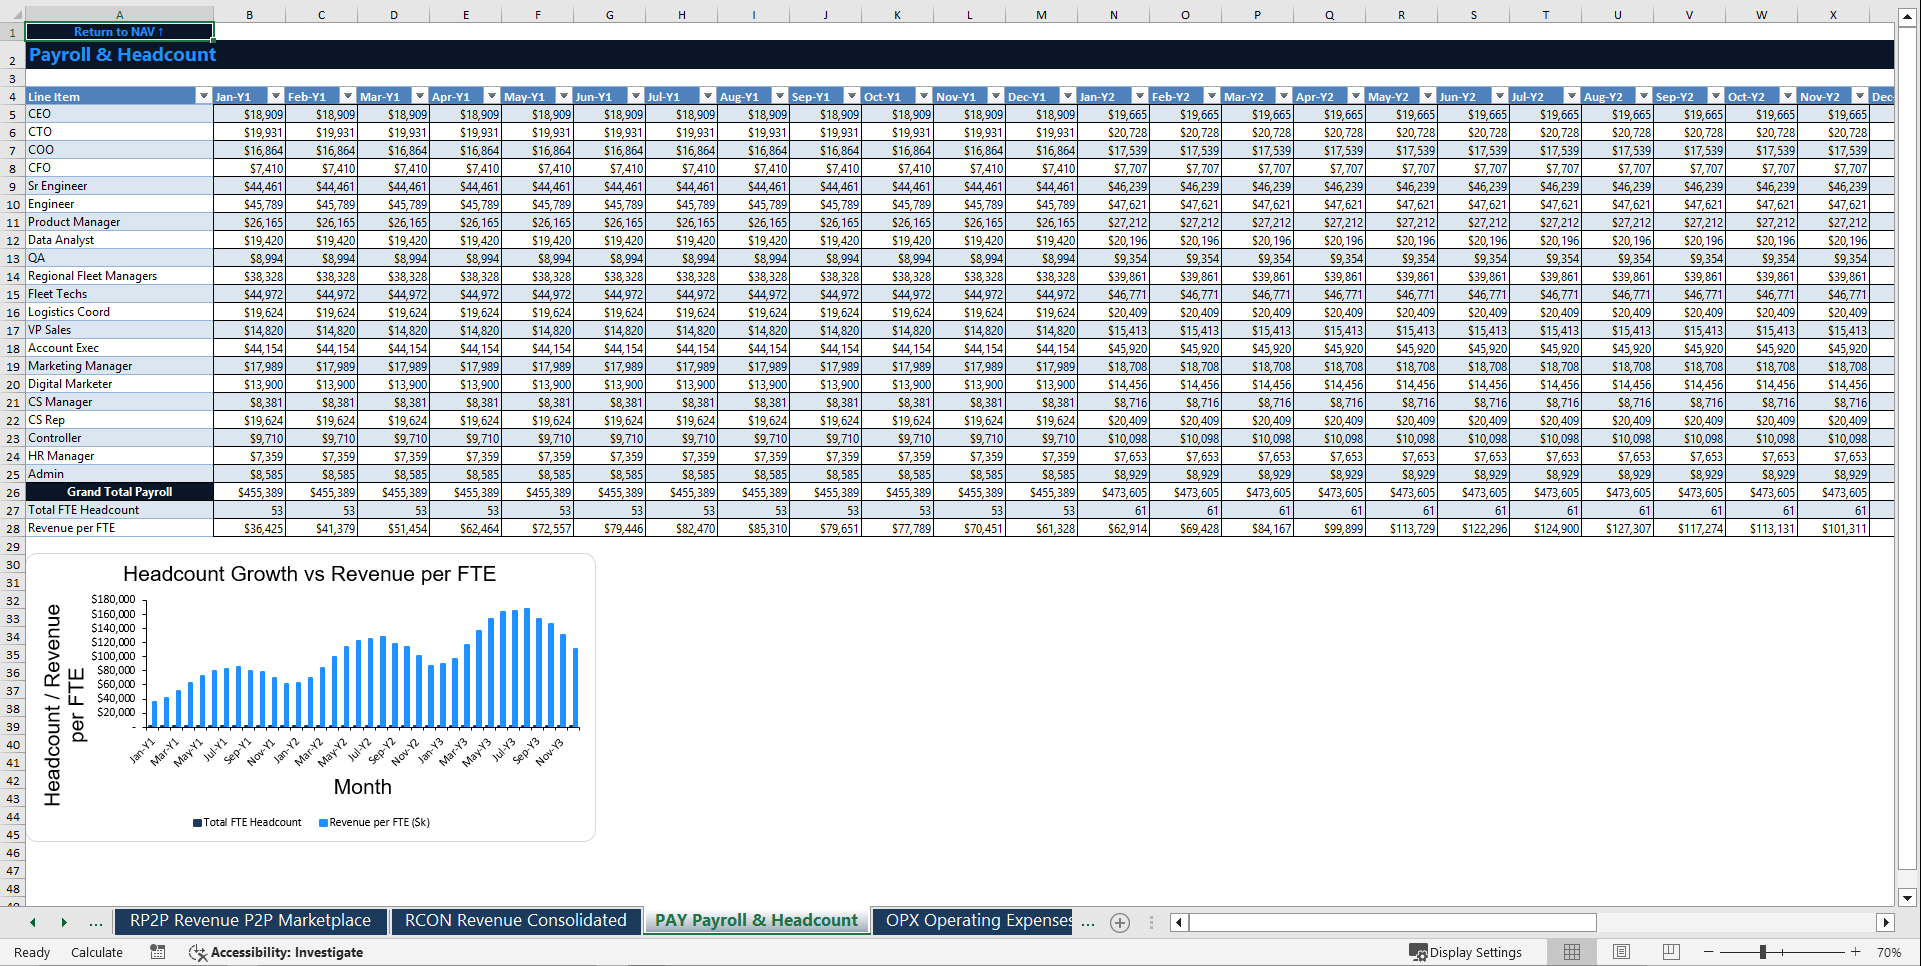Image resolution: width=1921 pixels, height=966 pixels.
Task: Click the chart's Month axis title
Action: coord(362,787)
